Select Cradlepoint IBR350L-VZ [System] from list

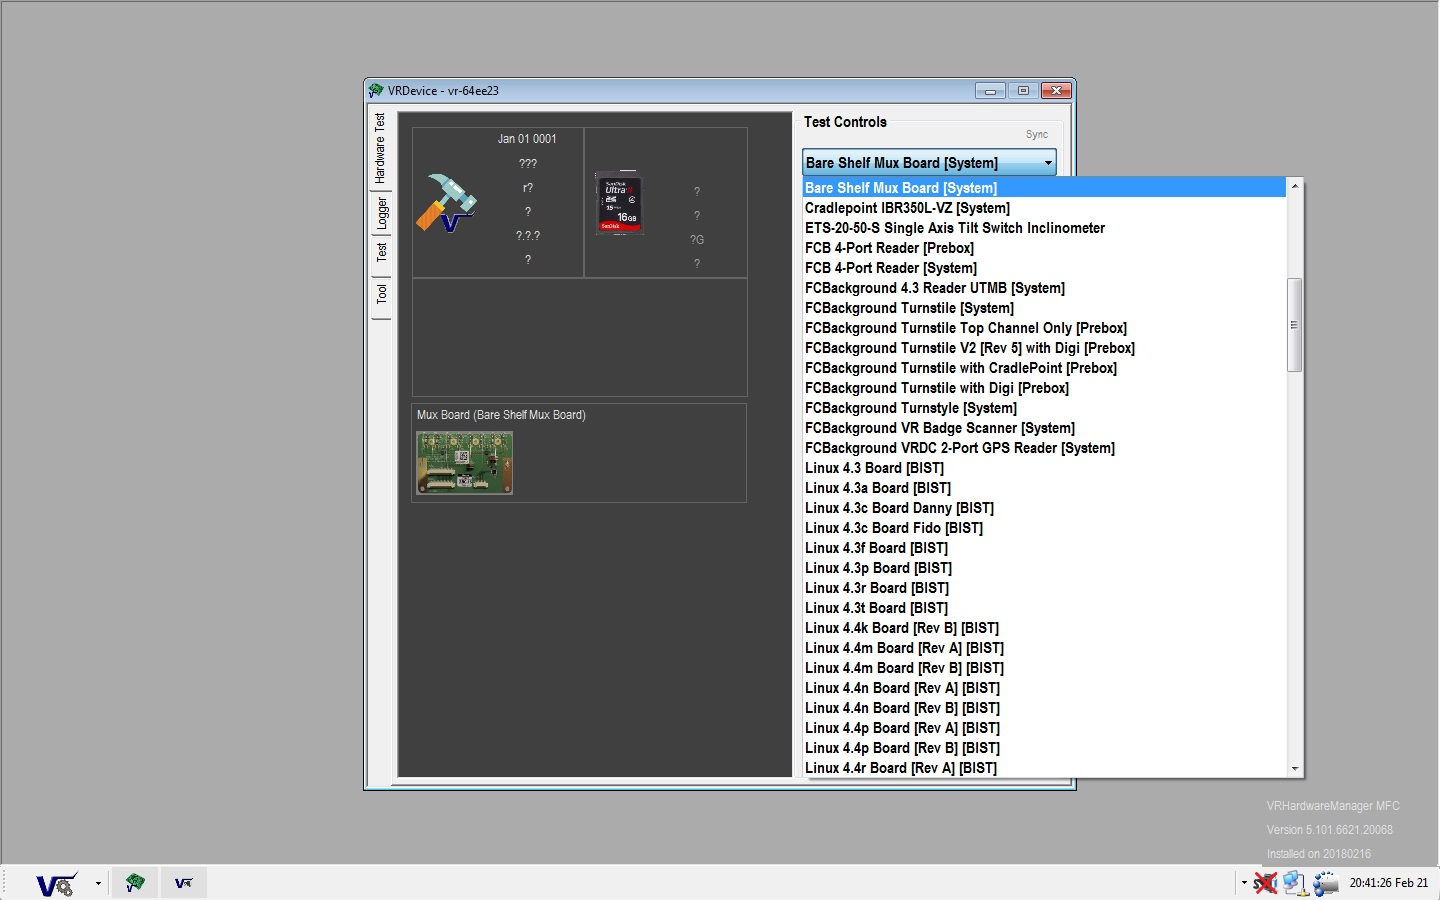click(907, 208)
